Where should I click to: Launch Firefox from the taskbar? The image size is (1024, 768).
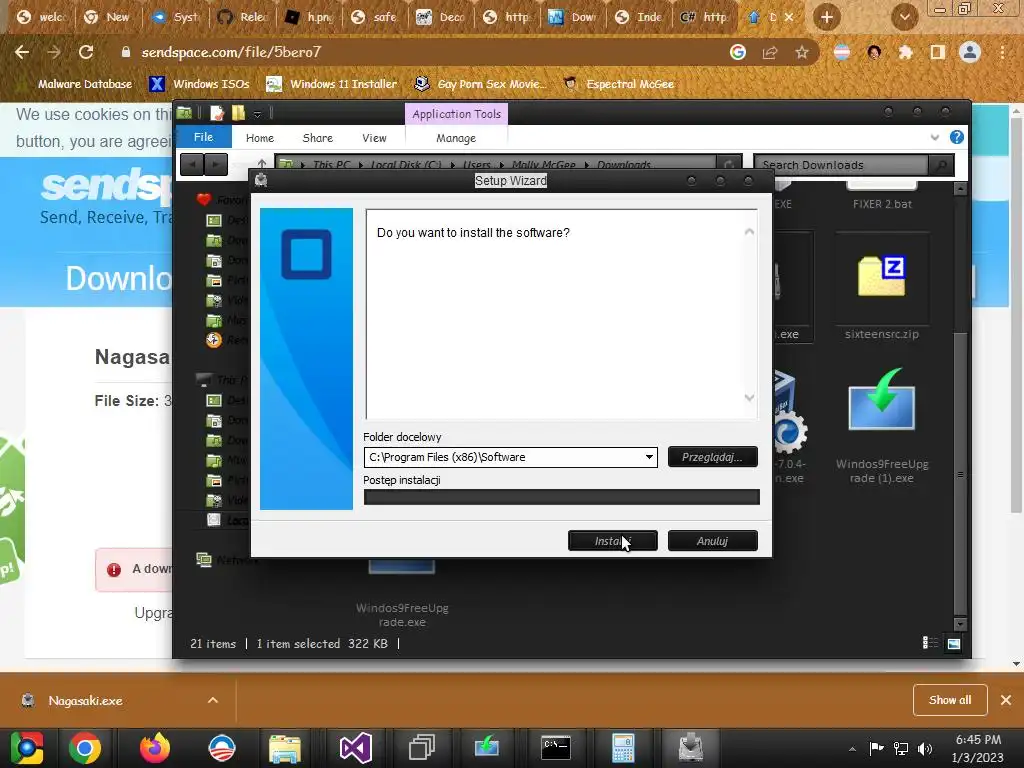(x=155, y=748)
